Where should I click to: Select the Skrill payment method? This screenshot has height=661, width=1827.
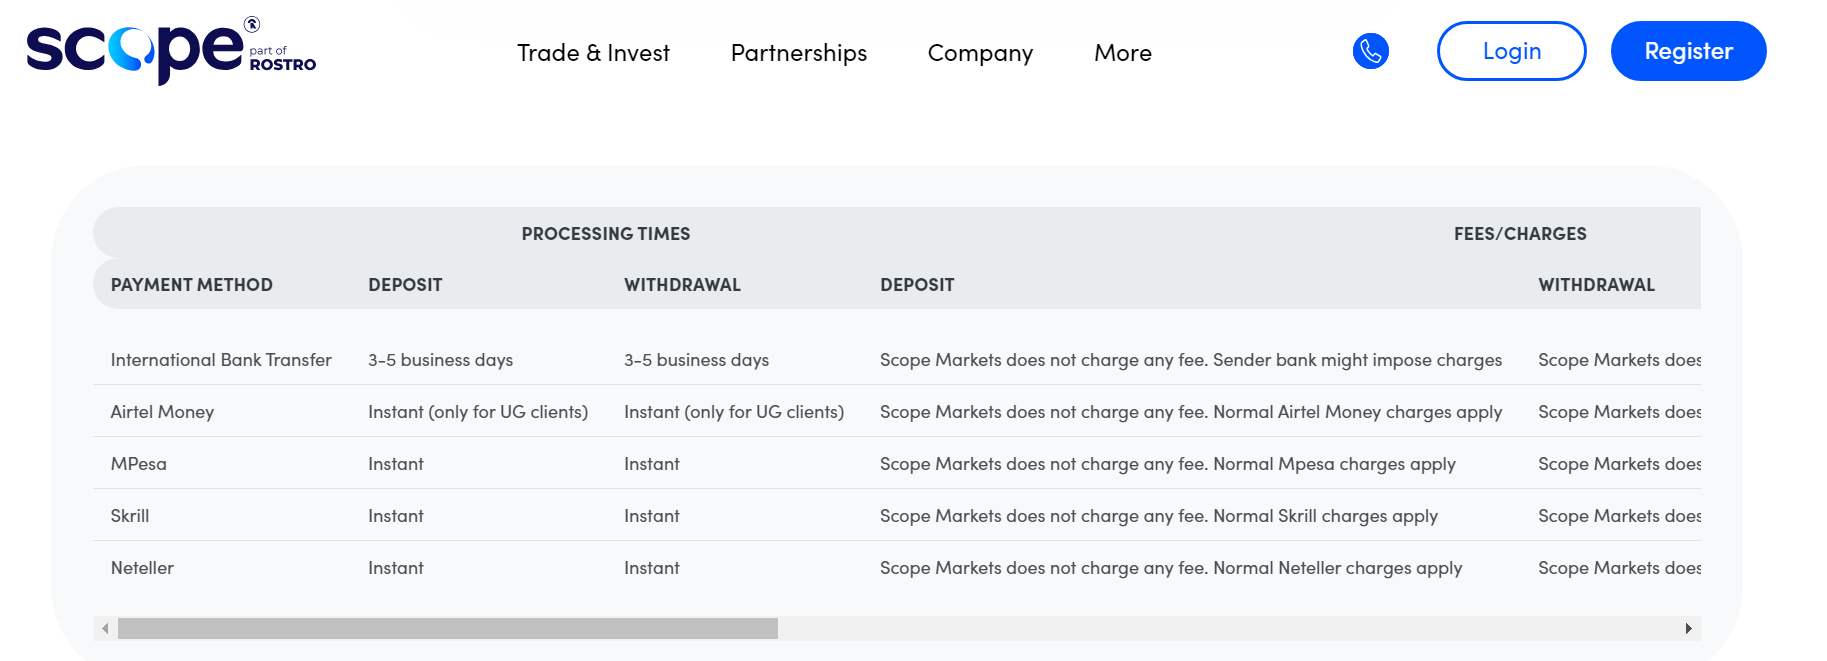click(130, 516)
